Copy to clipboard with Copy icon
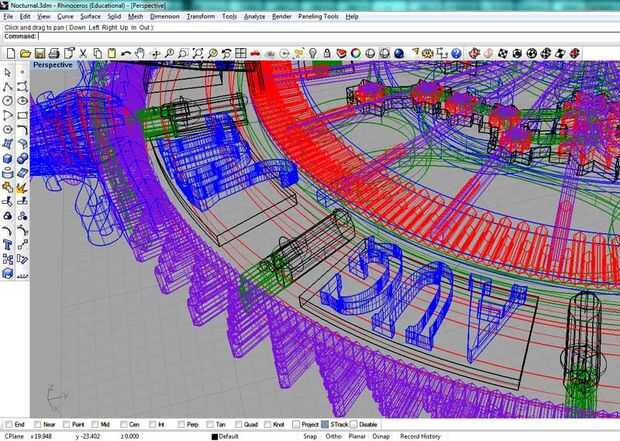Viewport: 620px width, 441px height. click(98, 53)
